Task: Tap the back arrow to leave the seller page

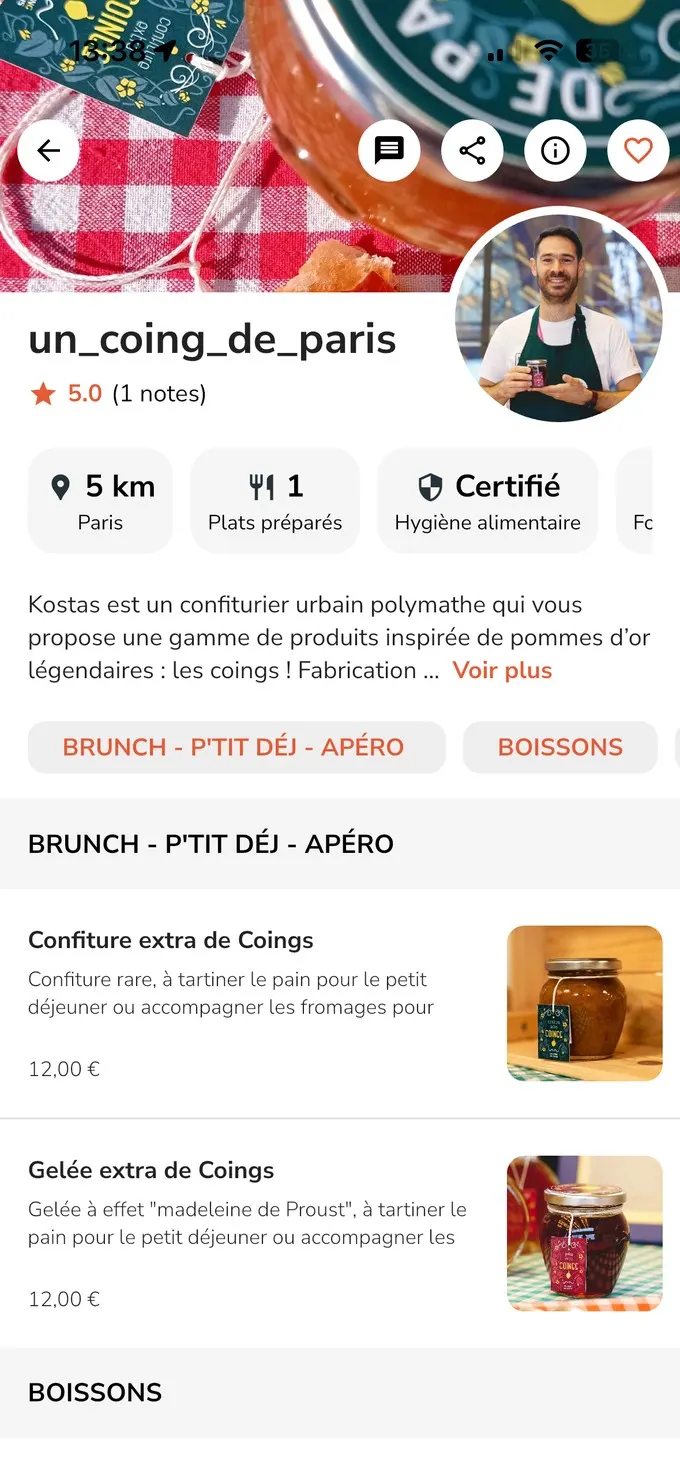Action: (x=47, y=150)
